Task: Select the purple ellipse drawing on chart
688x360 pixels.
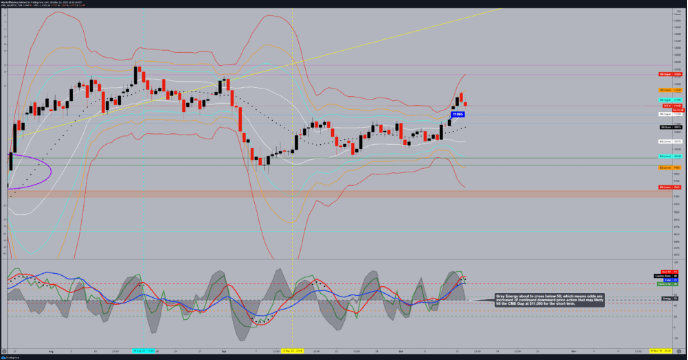Action: (x=30, y=172)
